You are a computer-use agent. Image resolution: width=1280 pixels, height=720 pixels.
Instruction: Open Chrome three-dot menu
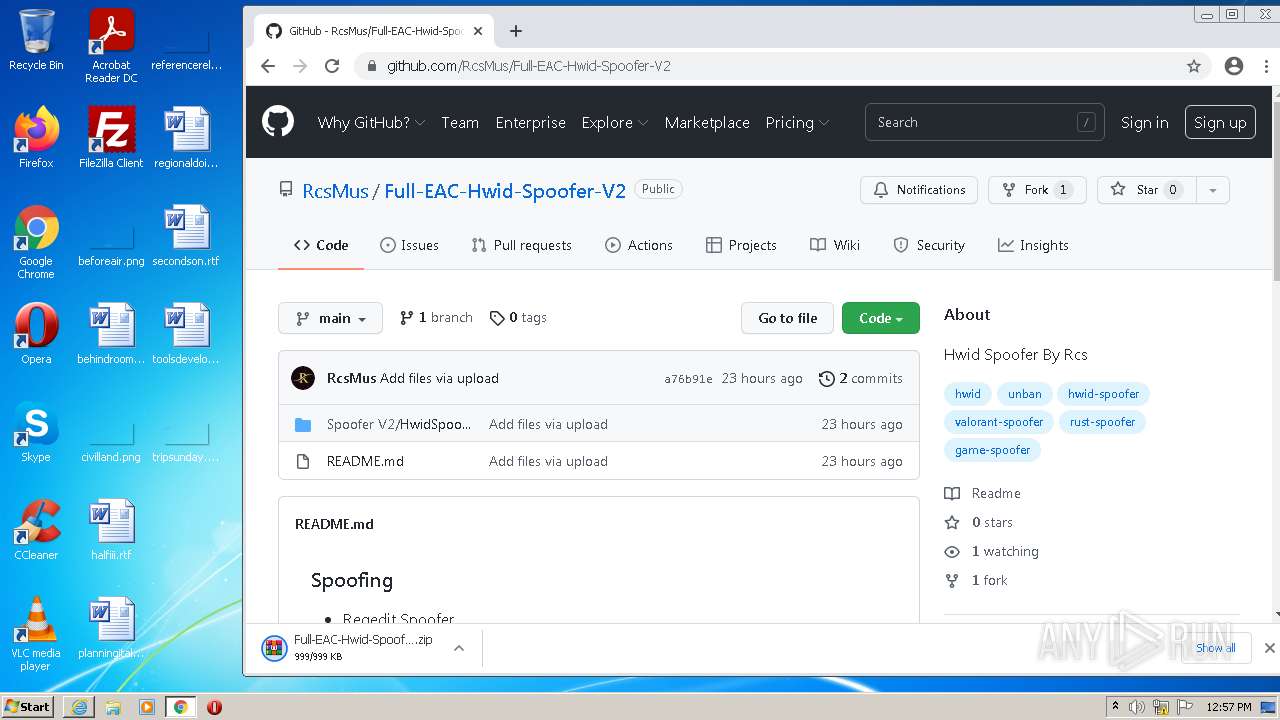(x=1264, y=66)
